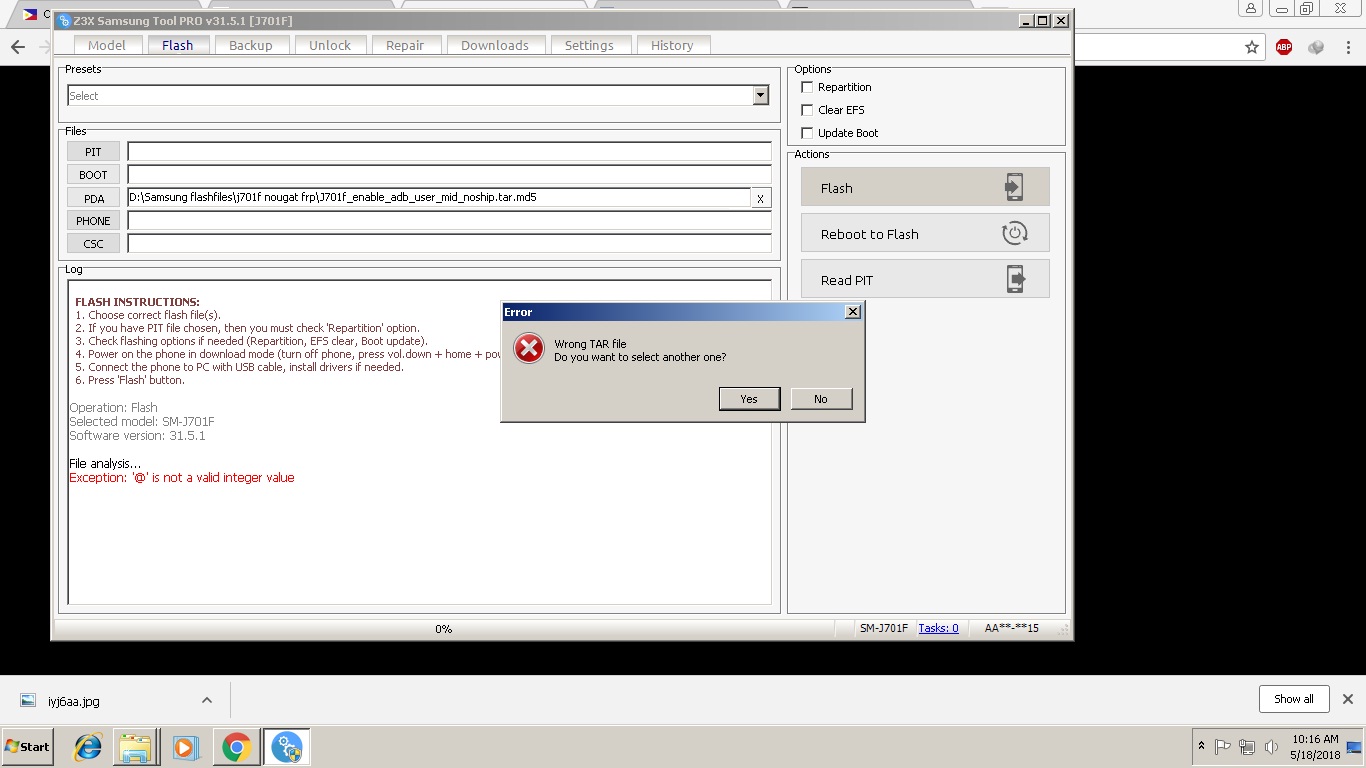
Task: Click the Z3X Samsung Tool taskbar icon
Action: (x=286, y=747)
